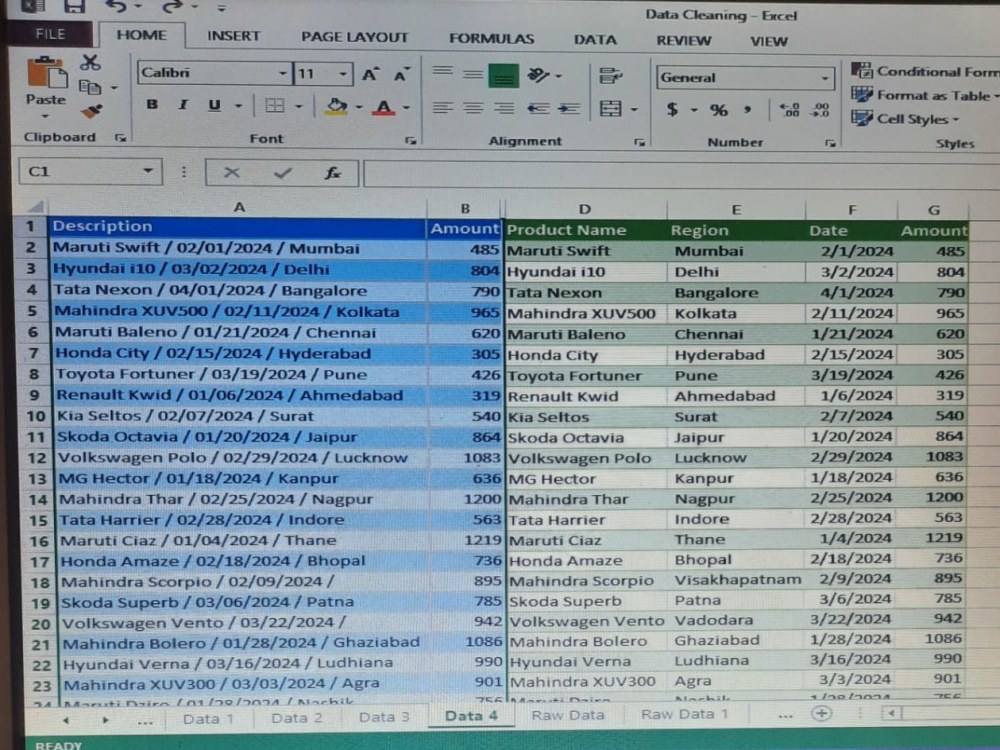Click the Wrap Text icon
Image resolution: width=1000 pixels, height=750 pixels.
pos(610,76)
